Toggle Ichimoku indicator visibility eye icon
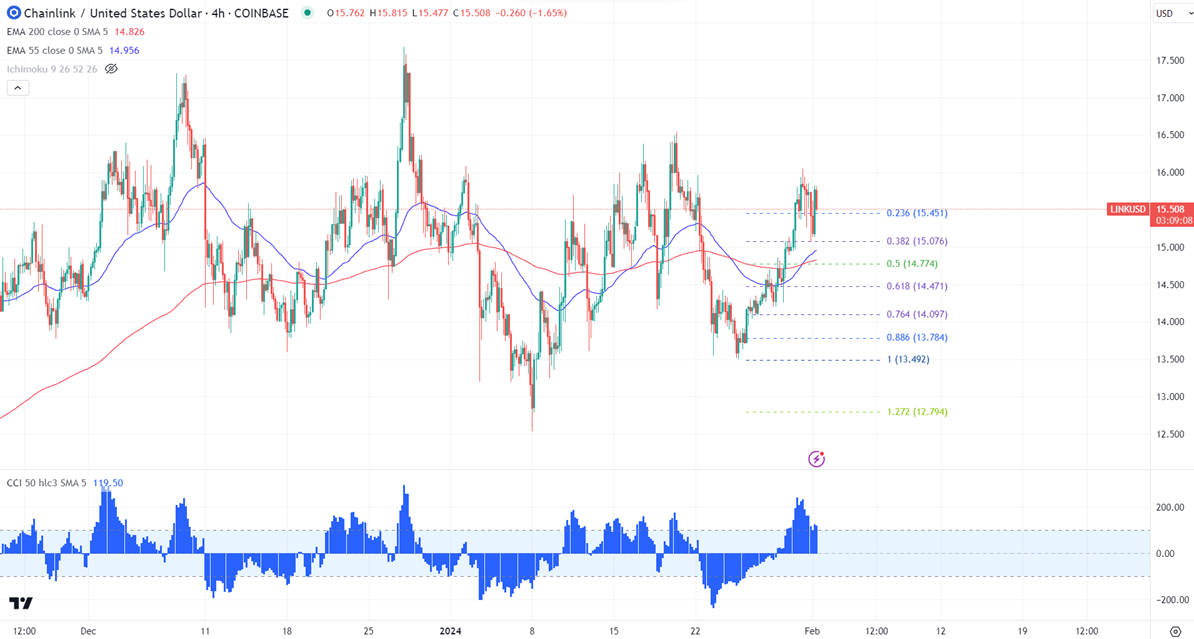 (x=111, y=69)
